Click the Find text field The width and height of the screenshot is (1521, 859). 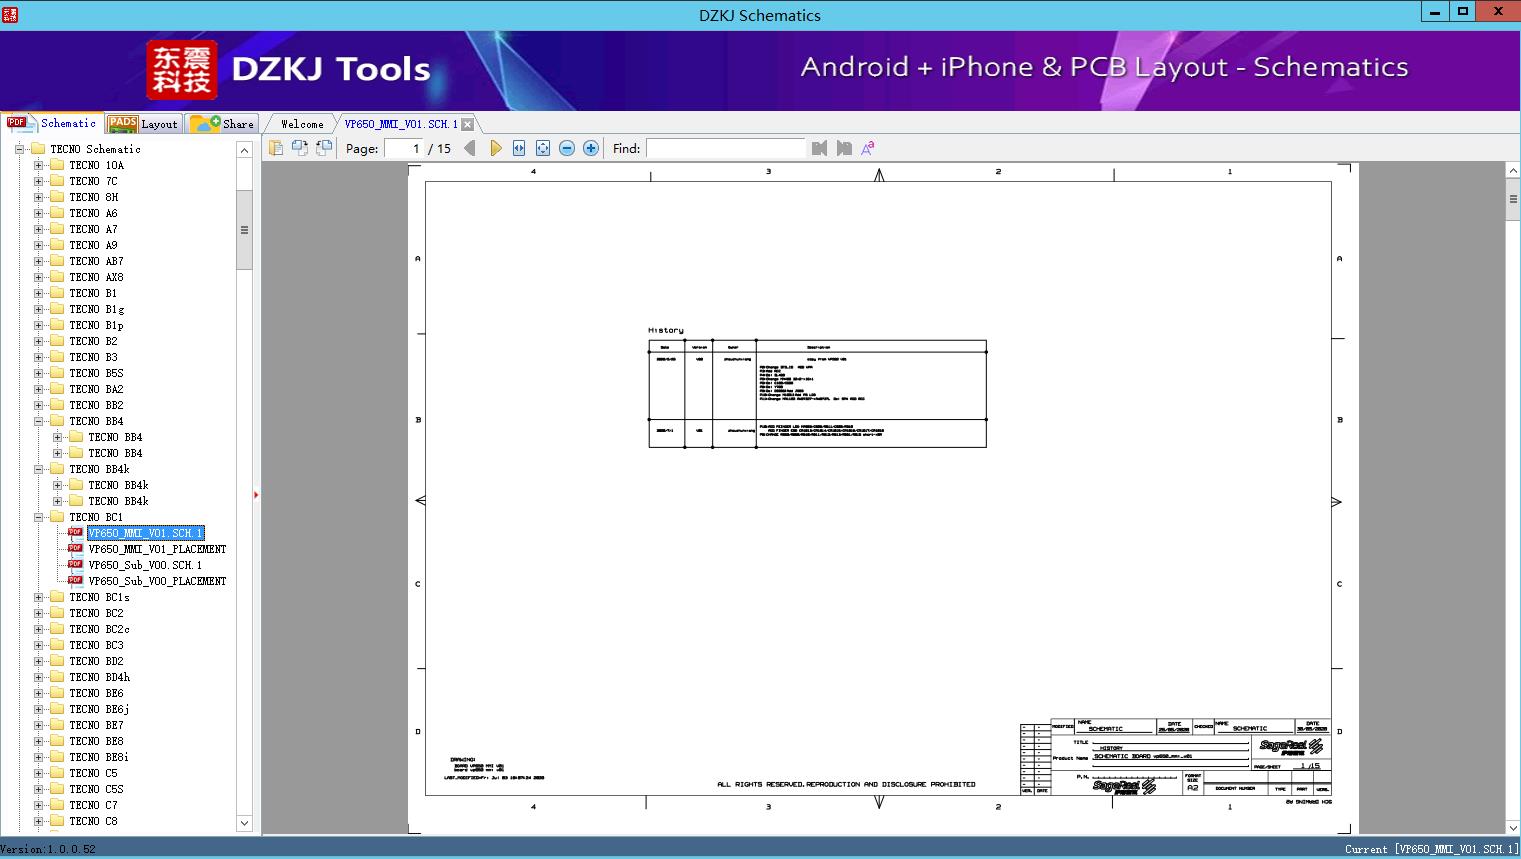pyautogui.click(x=726, y=148)
